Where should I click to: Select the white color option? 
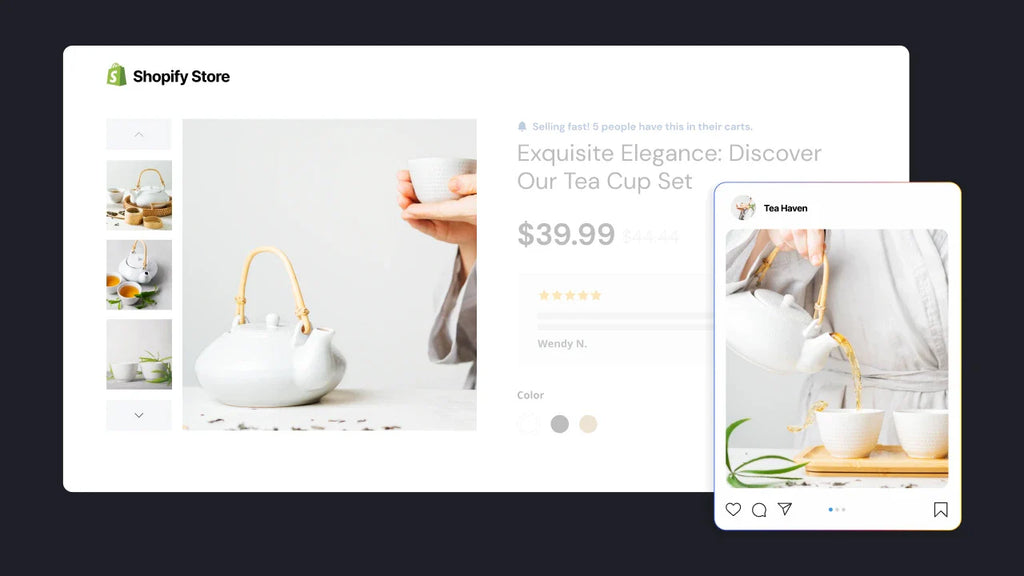528,424
